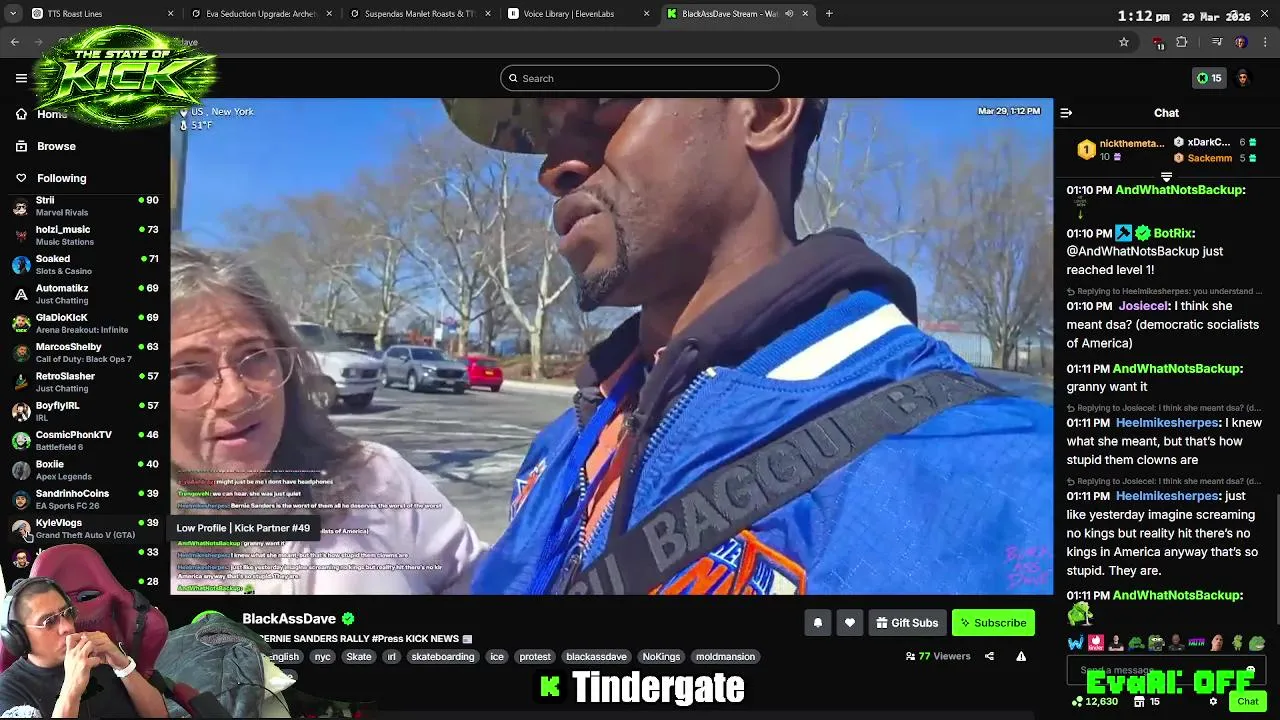Image resolution: width=1280 pixels, height=720 pixels.
Task: Open BoyflyIRL channel in sidebar
Action: click(x=85, y=411)
